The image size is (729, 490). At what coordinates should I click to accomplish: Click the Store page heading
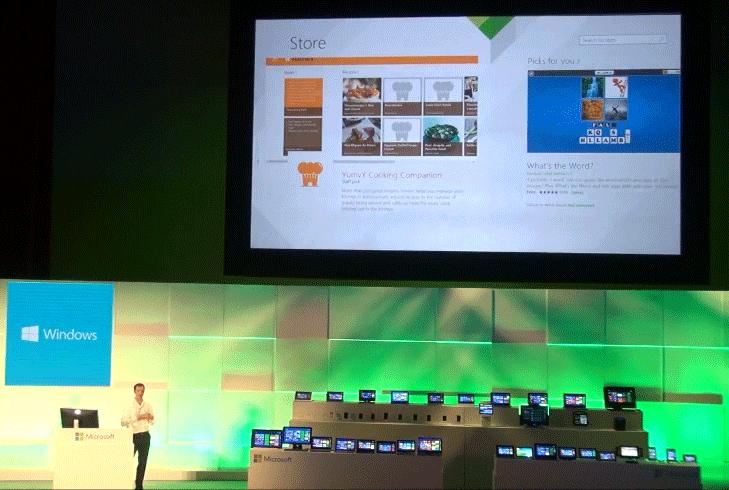pos(307,44)
